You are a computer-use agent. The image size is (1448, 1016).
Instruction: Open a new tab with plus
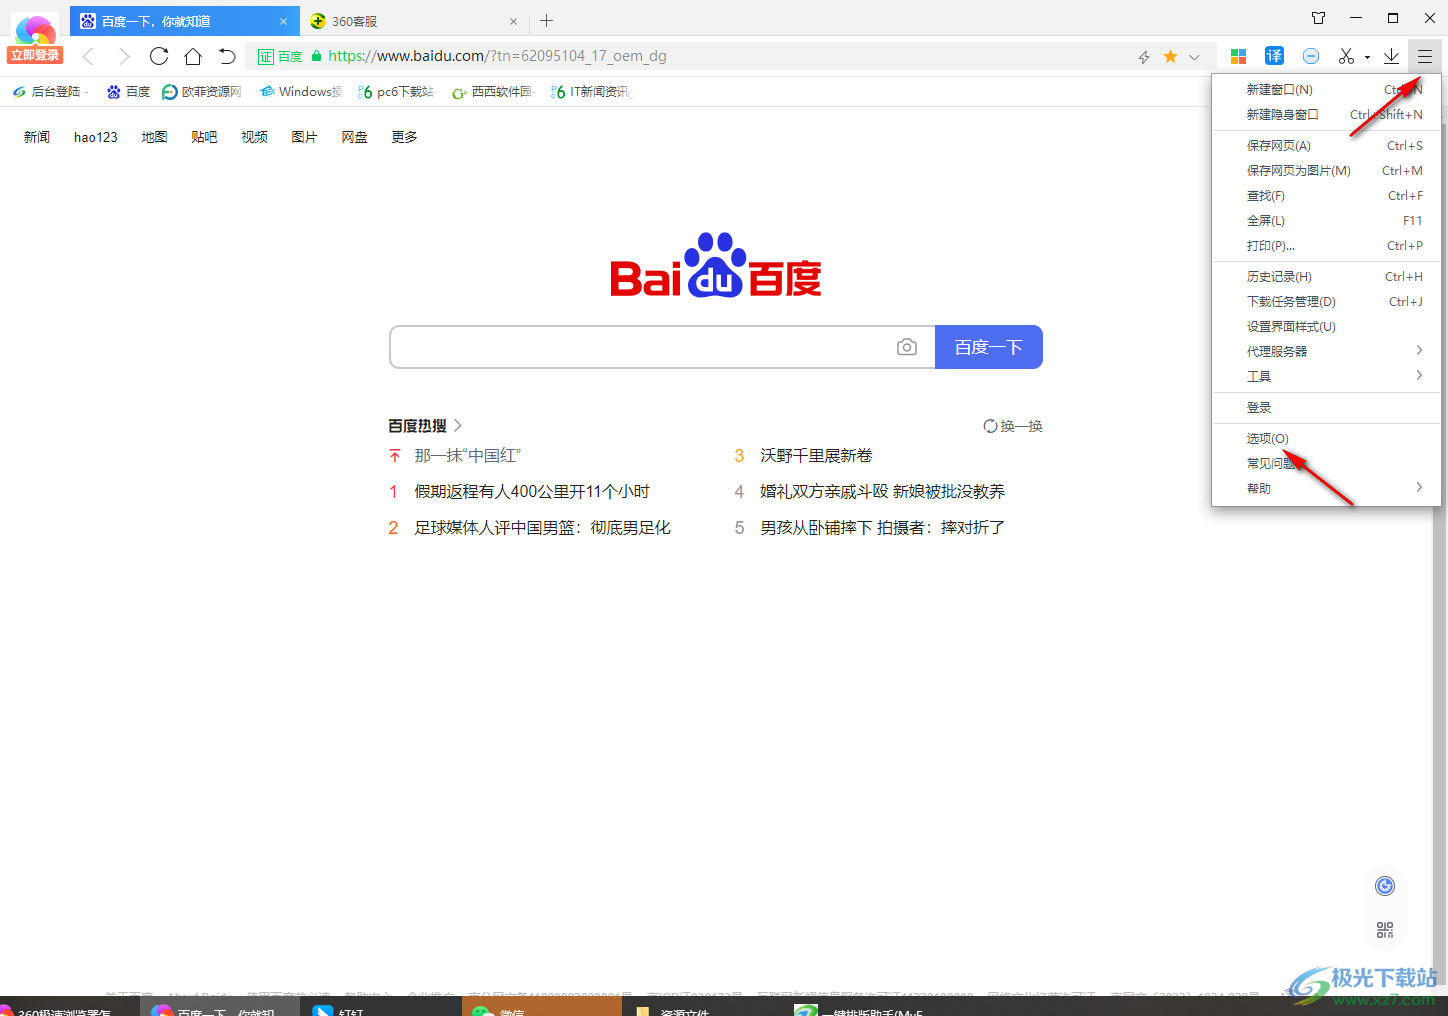(546, 20)
